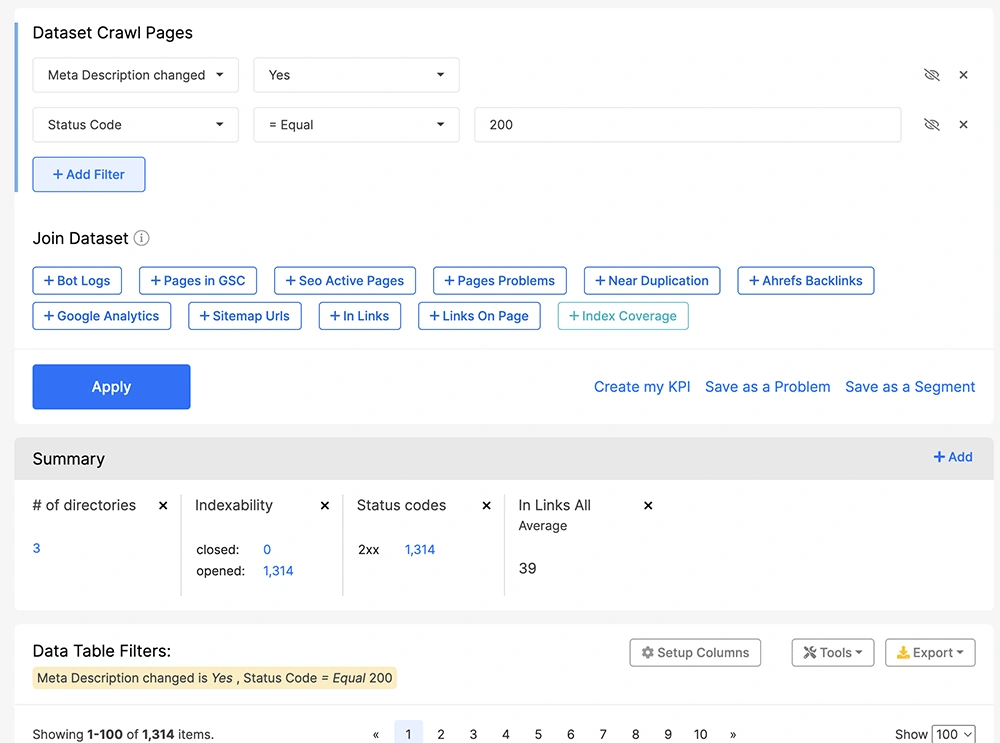Remove the Meta Description changed filter row
This screenshot has height=743, width=1000.
pyautogui.click(x=963, y=75)
